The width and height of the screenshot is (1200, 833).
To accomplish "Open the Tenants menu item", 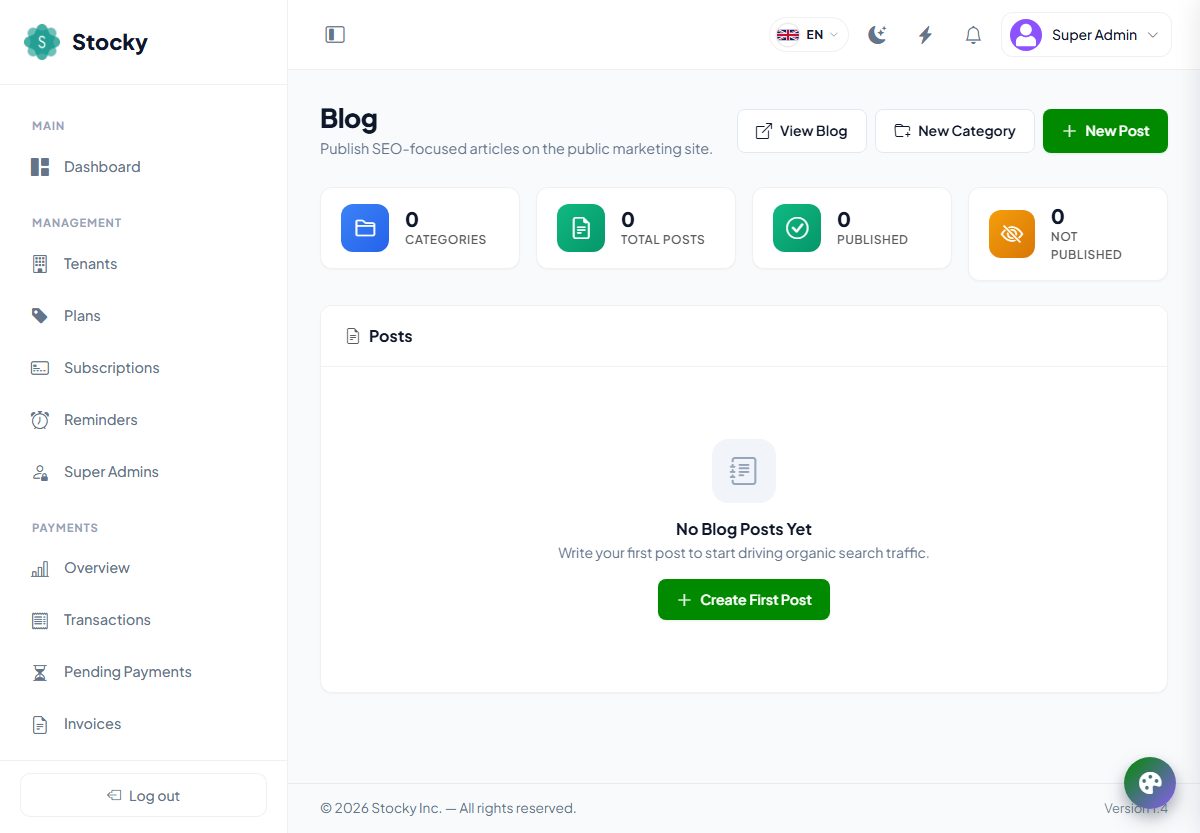I will point(143,264).
